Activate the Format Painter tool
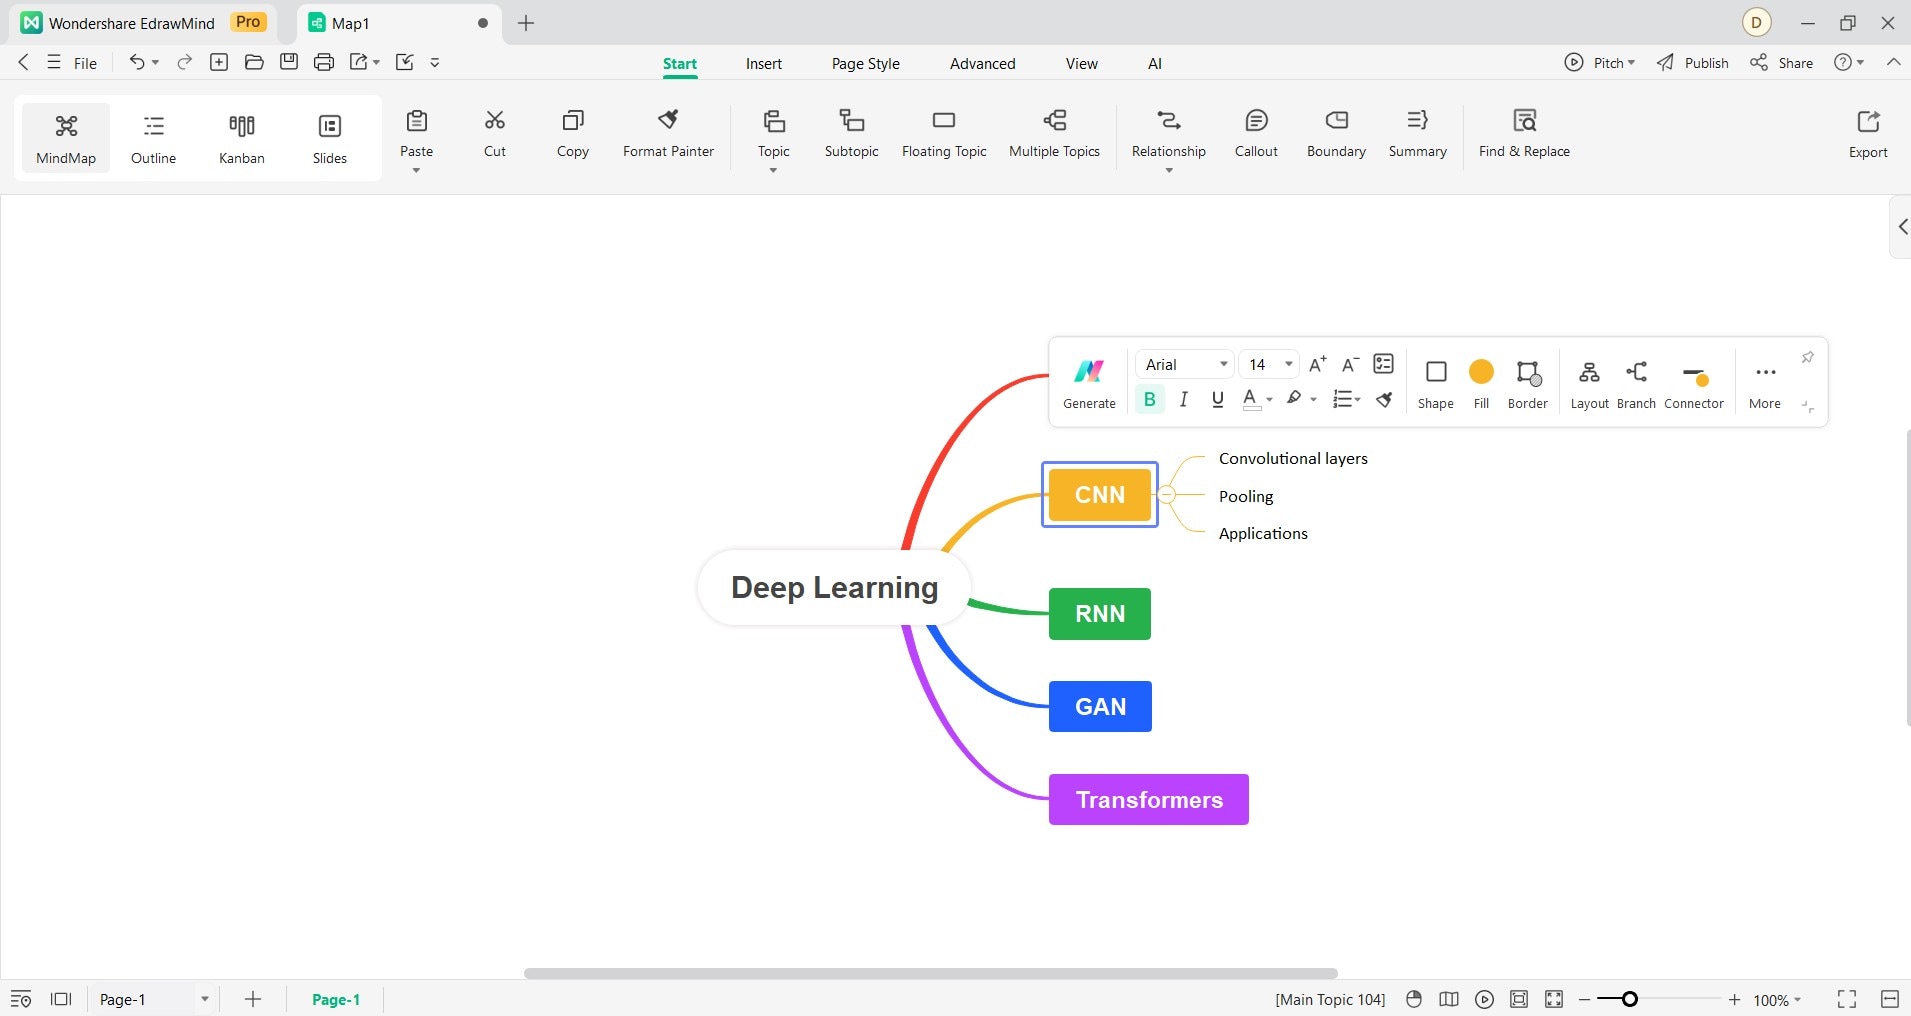Viewport: 1911px width, 1016px height. pos(669,134)
